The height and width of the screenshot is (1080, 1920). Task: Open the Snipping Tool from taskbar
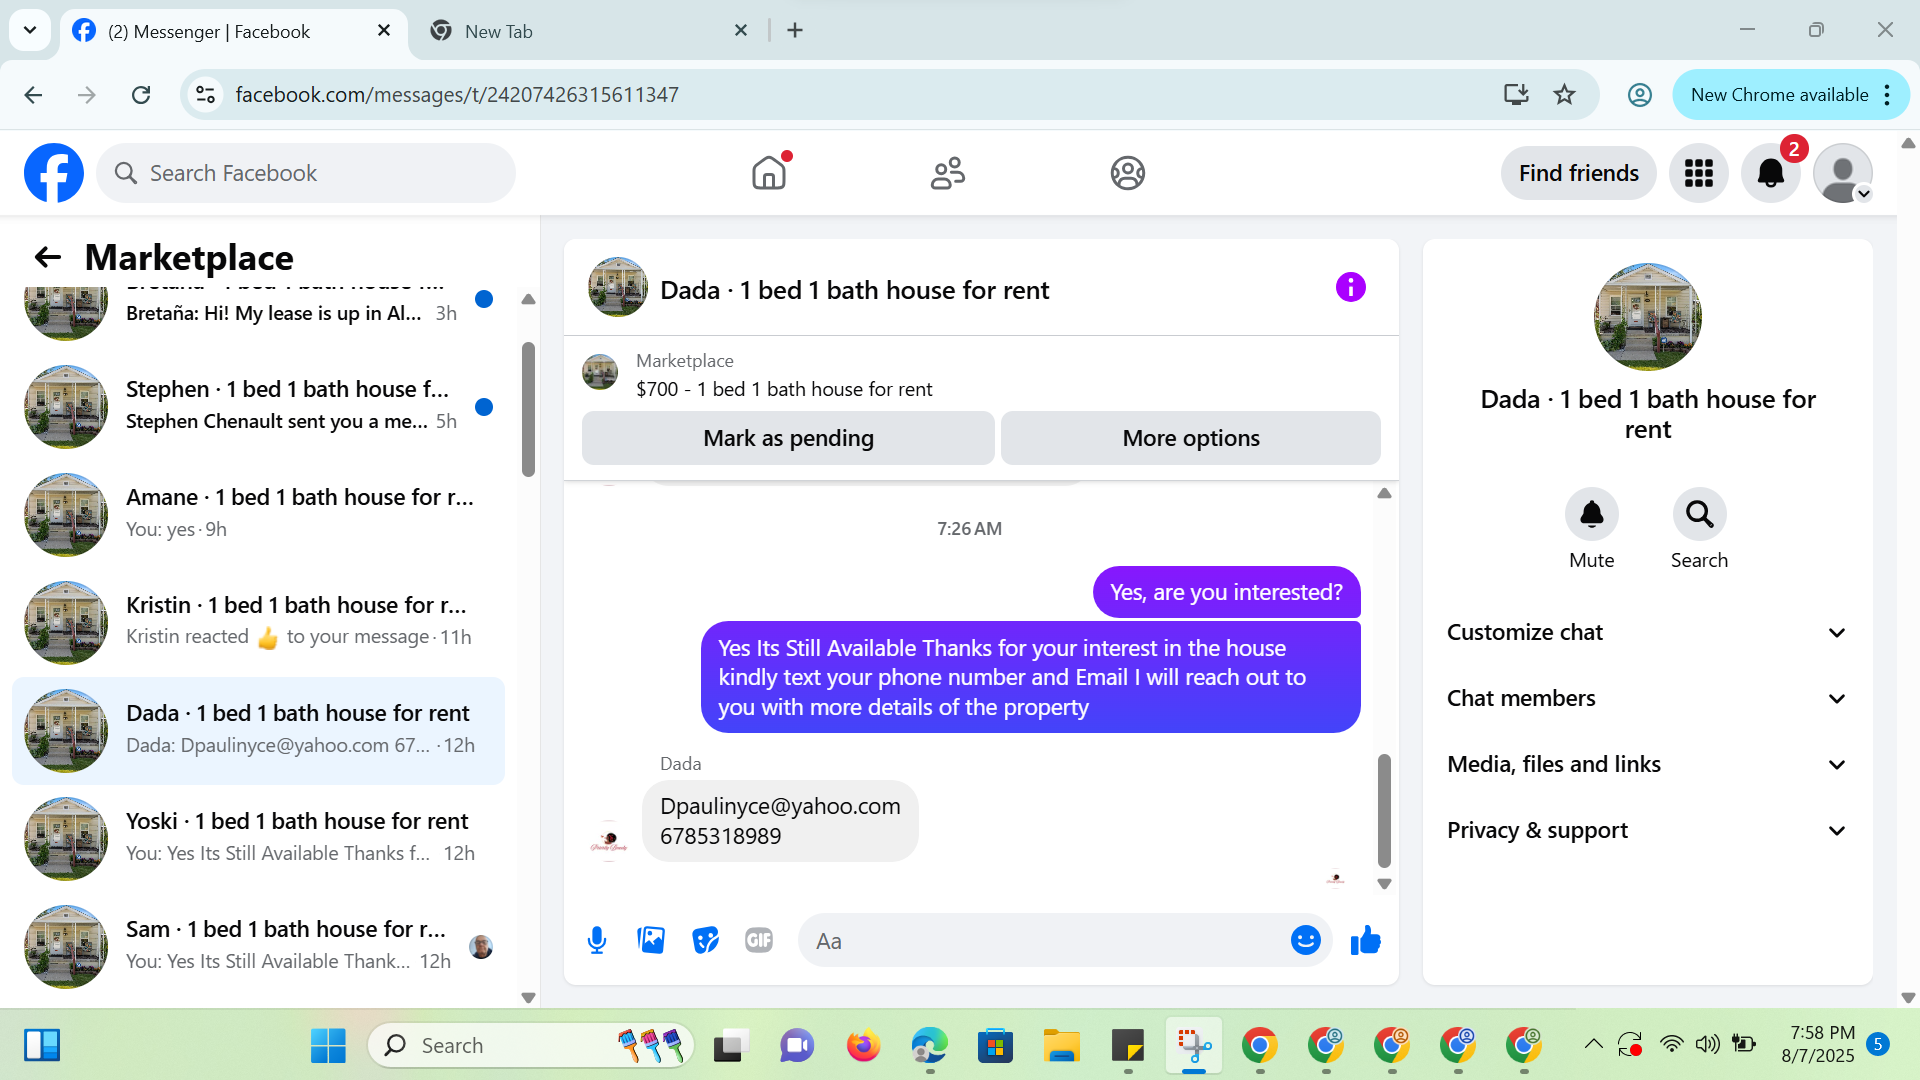pyautogui.click(x=1193, y=1046)
